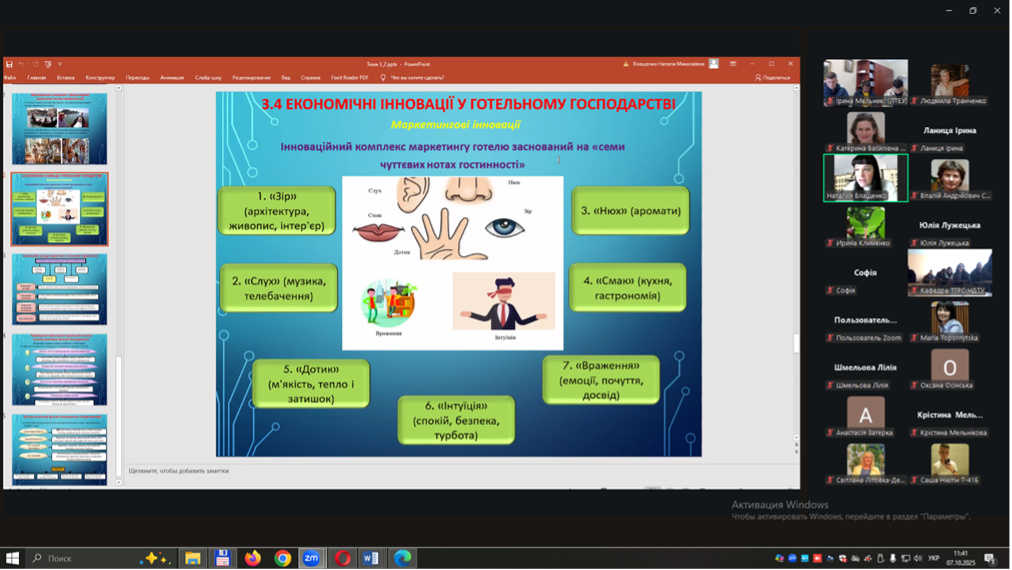
Task: Open the Файл menu
Action: click(x=10, y=77)
